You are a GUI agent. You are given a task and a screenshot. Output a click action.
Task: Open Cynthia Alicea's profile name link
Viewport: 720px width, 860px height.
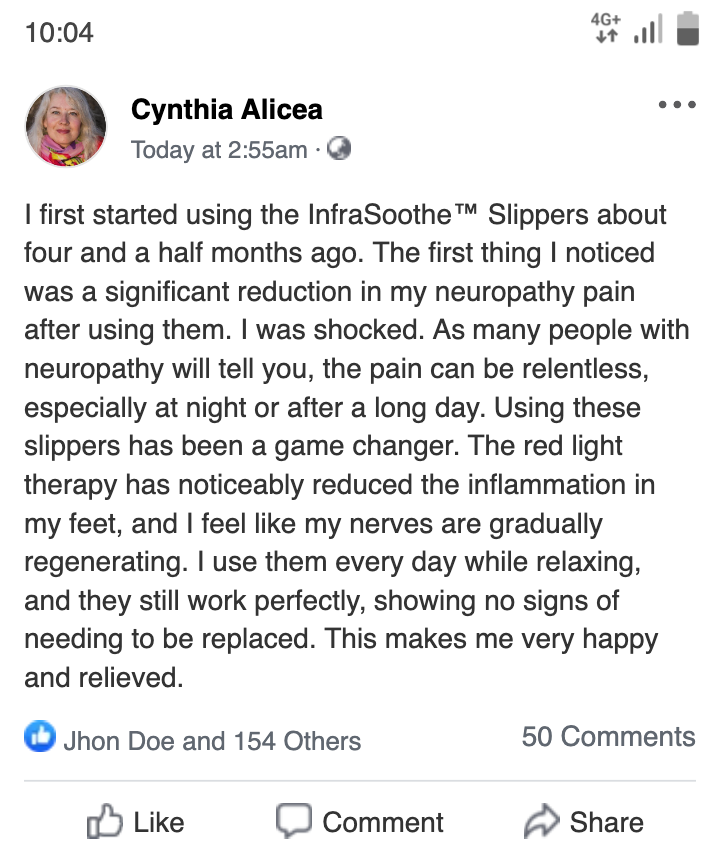pyautogui.click(x=227, y=110)
